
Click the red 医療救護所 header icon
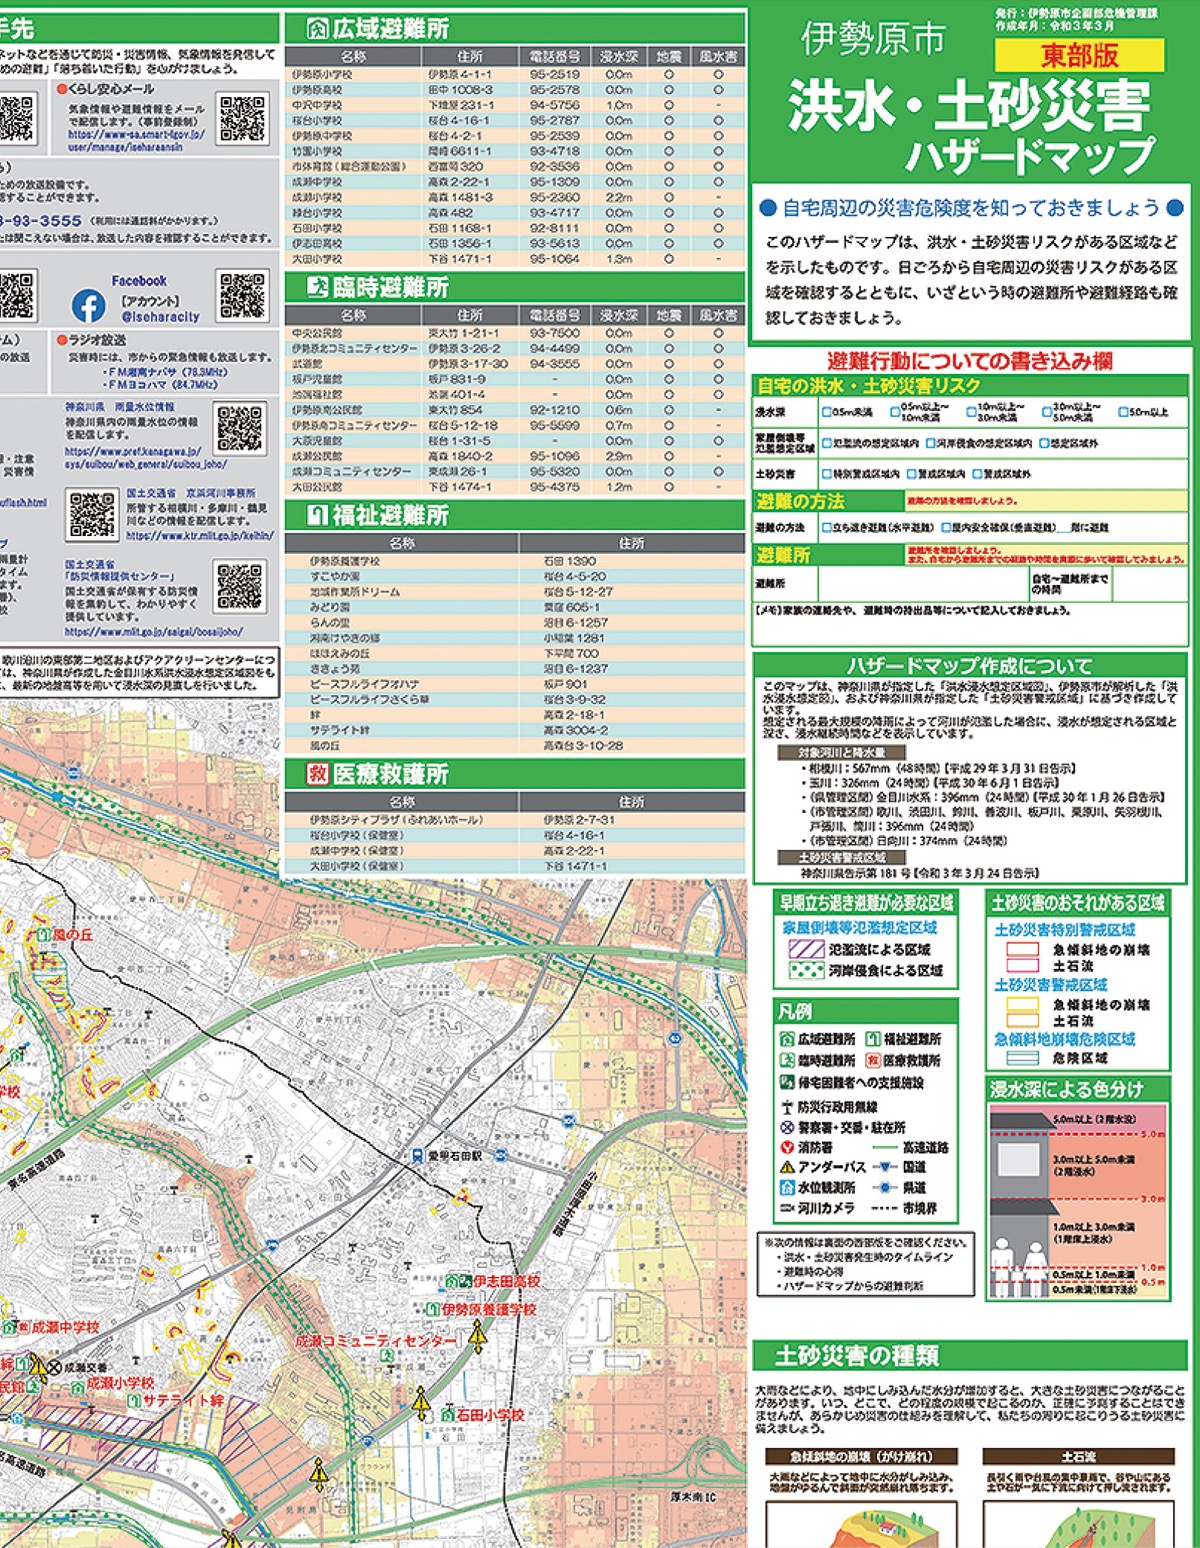pyautogui.click(x=317, y=774)
